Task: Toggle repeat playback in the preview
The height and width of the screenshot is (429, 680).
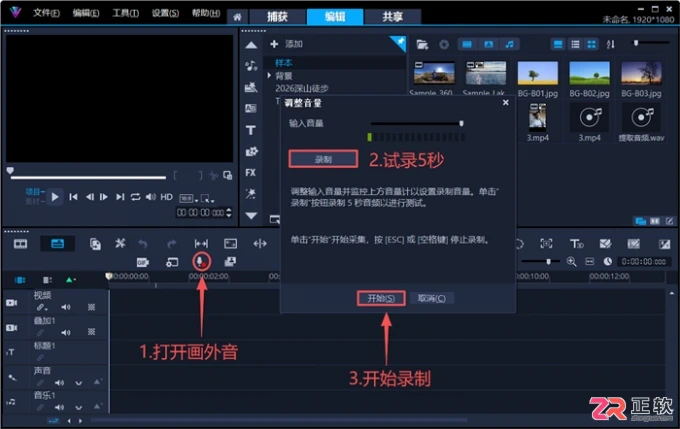Action: (x=135, y=197)
